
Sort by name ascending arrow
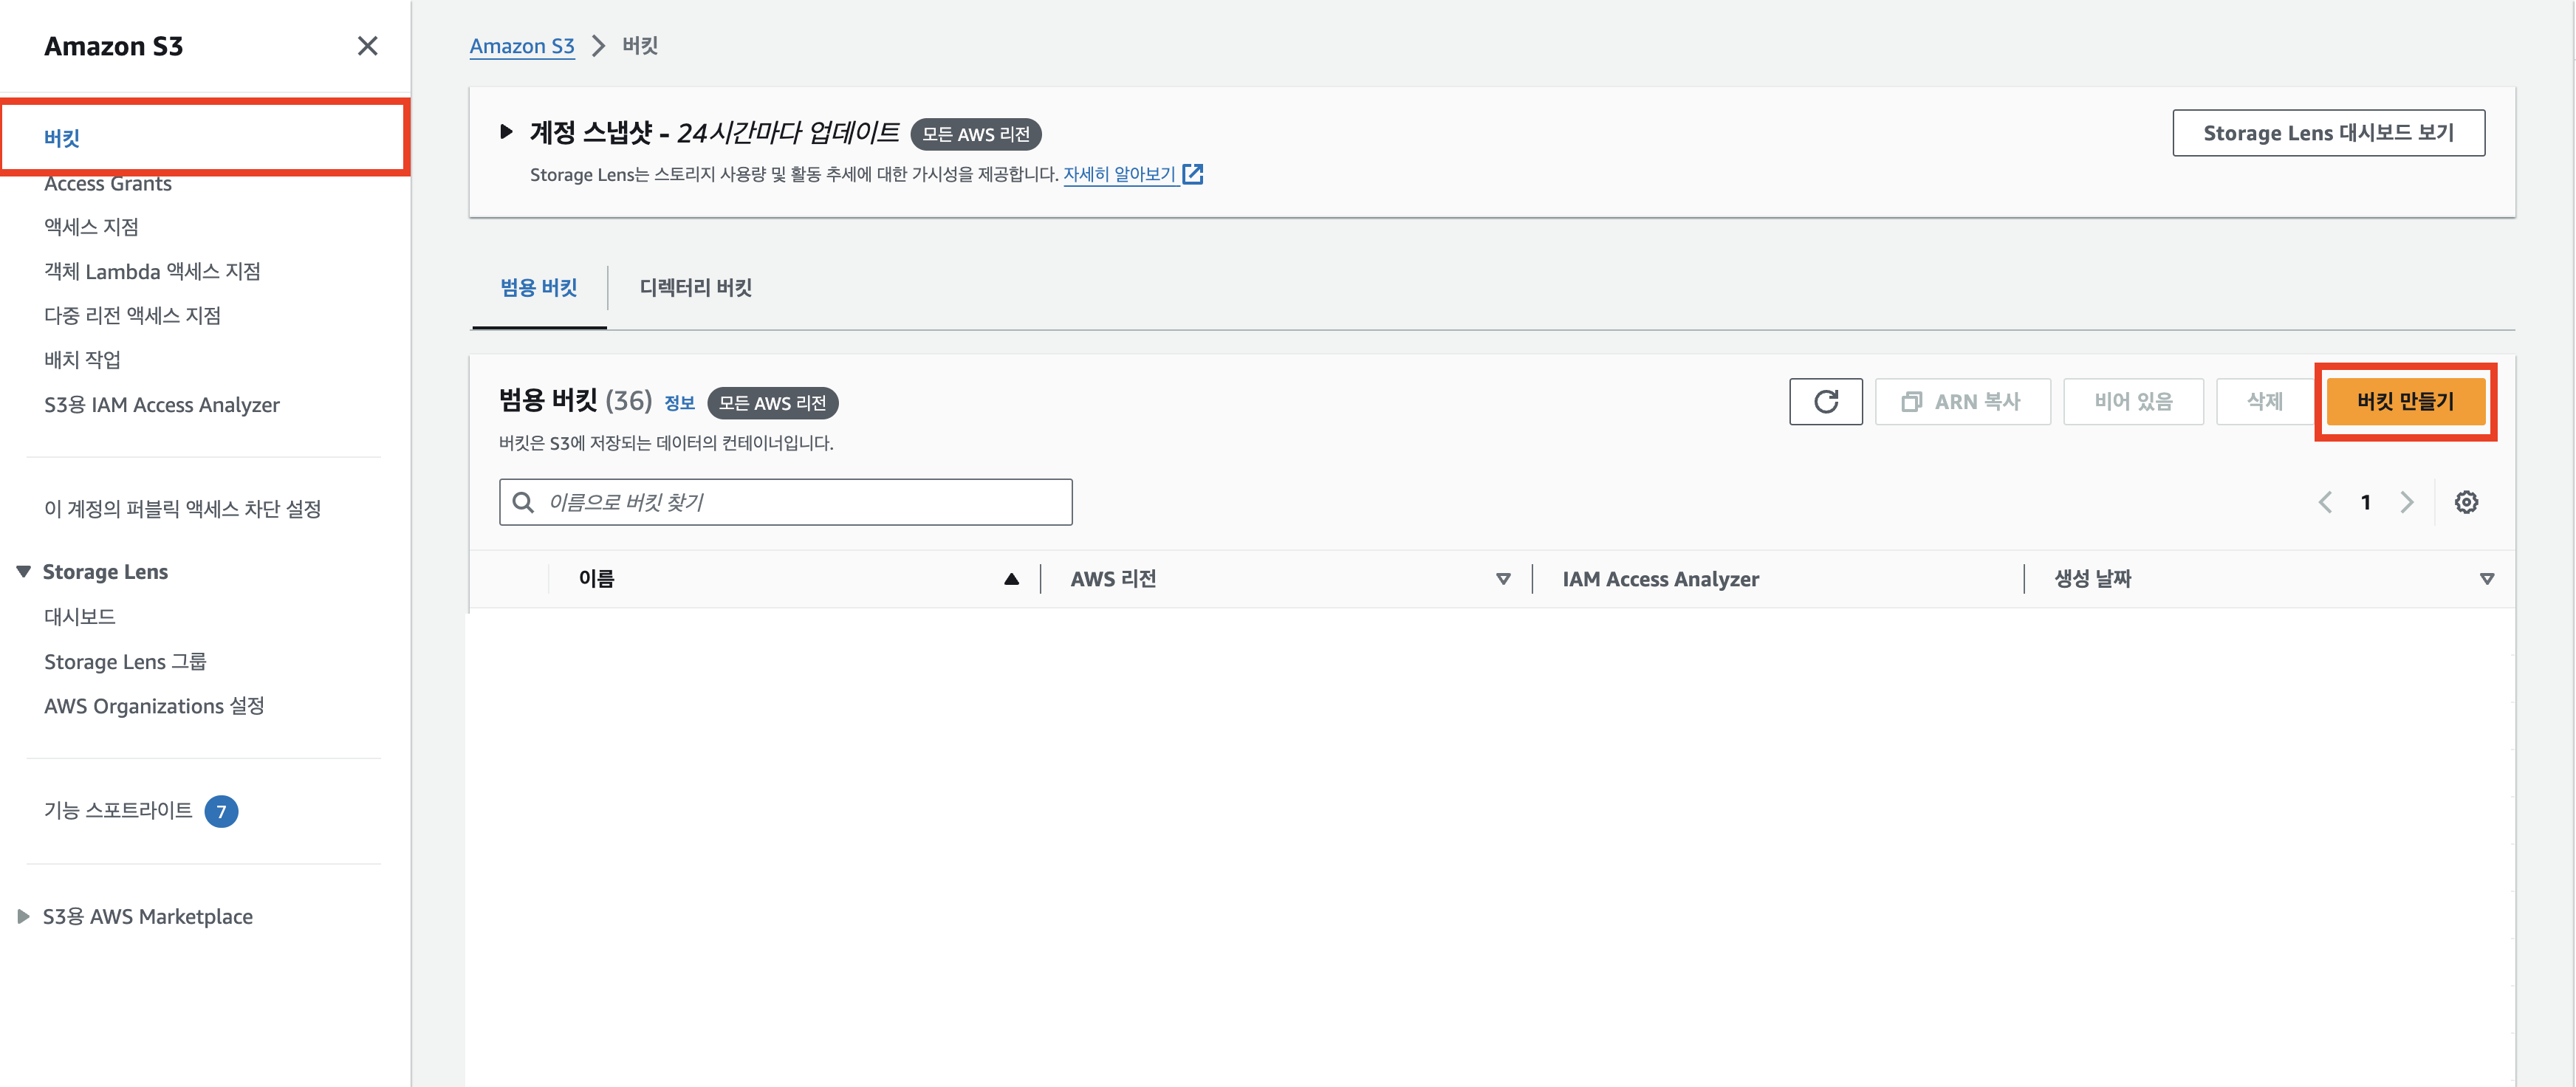pyautogui.click(x=1011, y=579)
